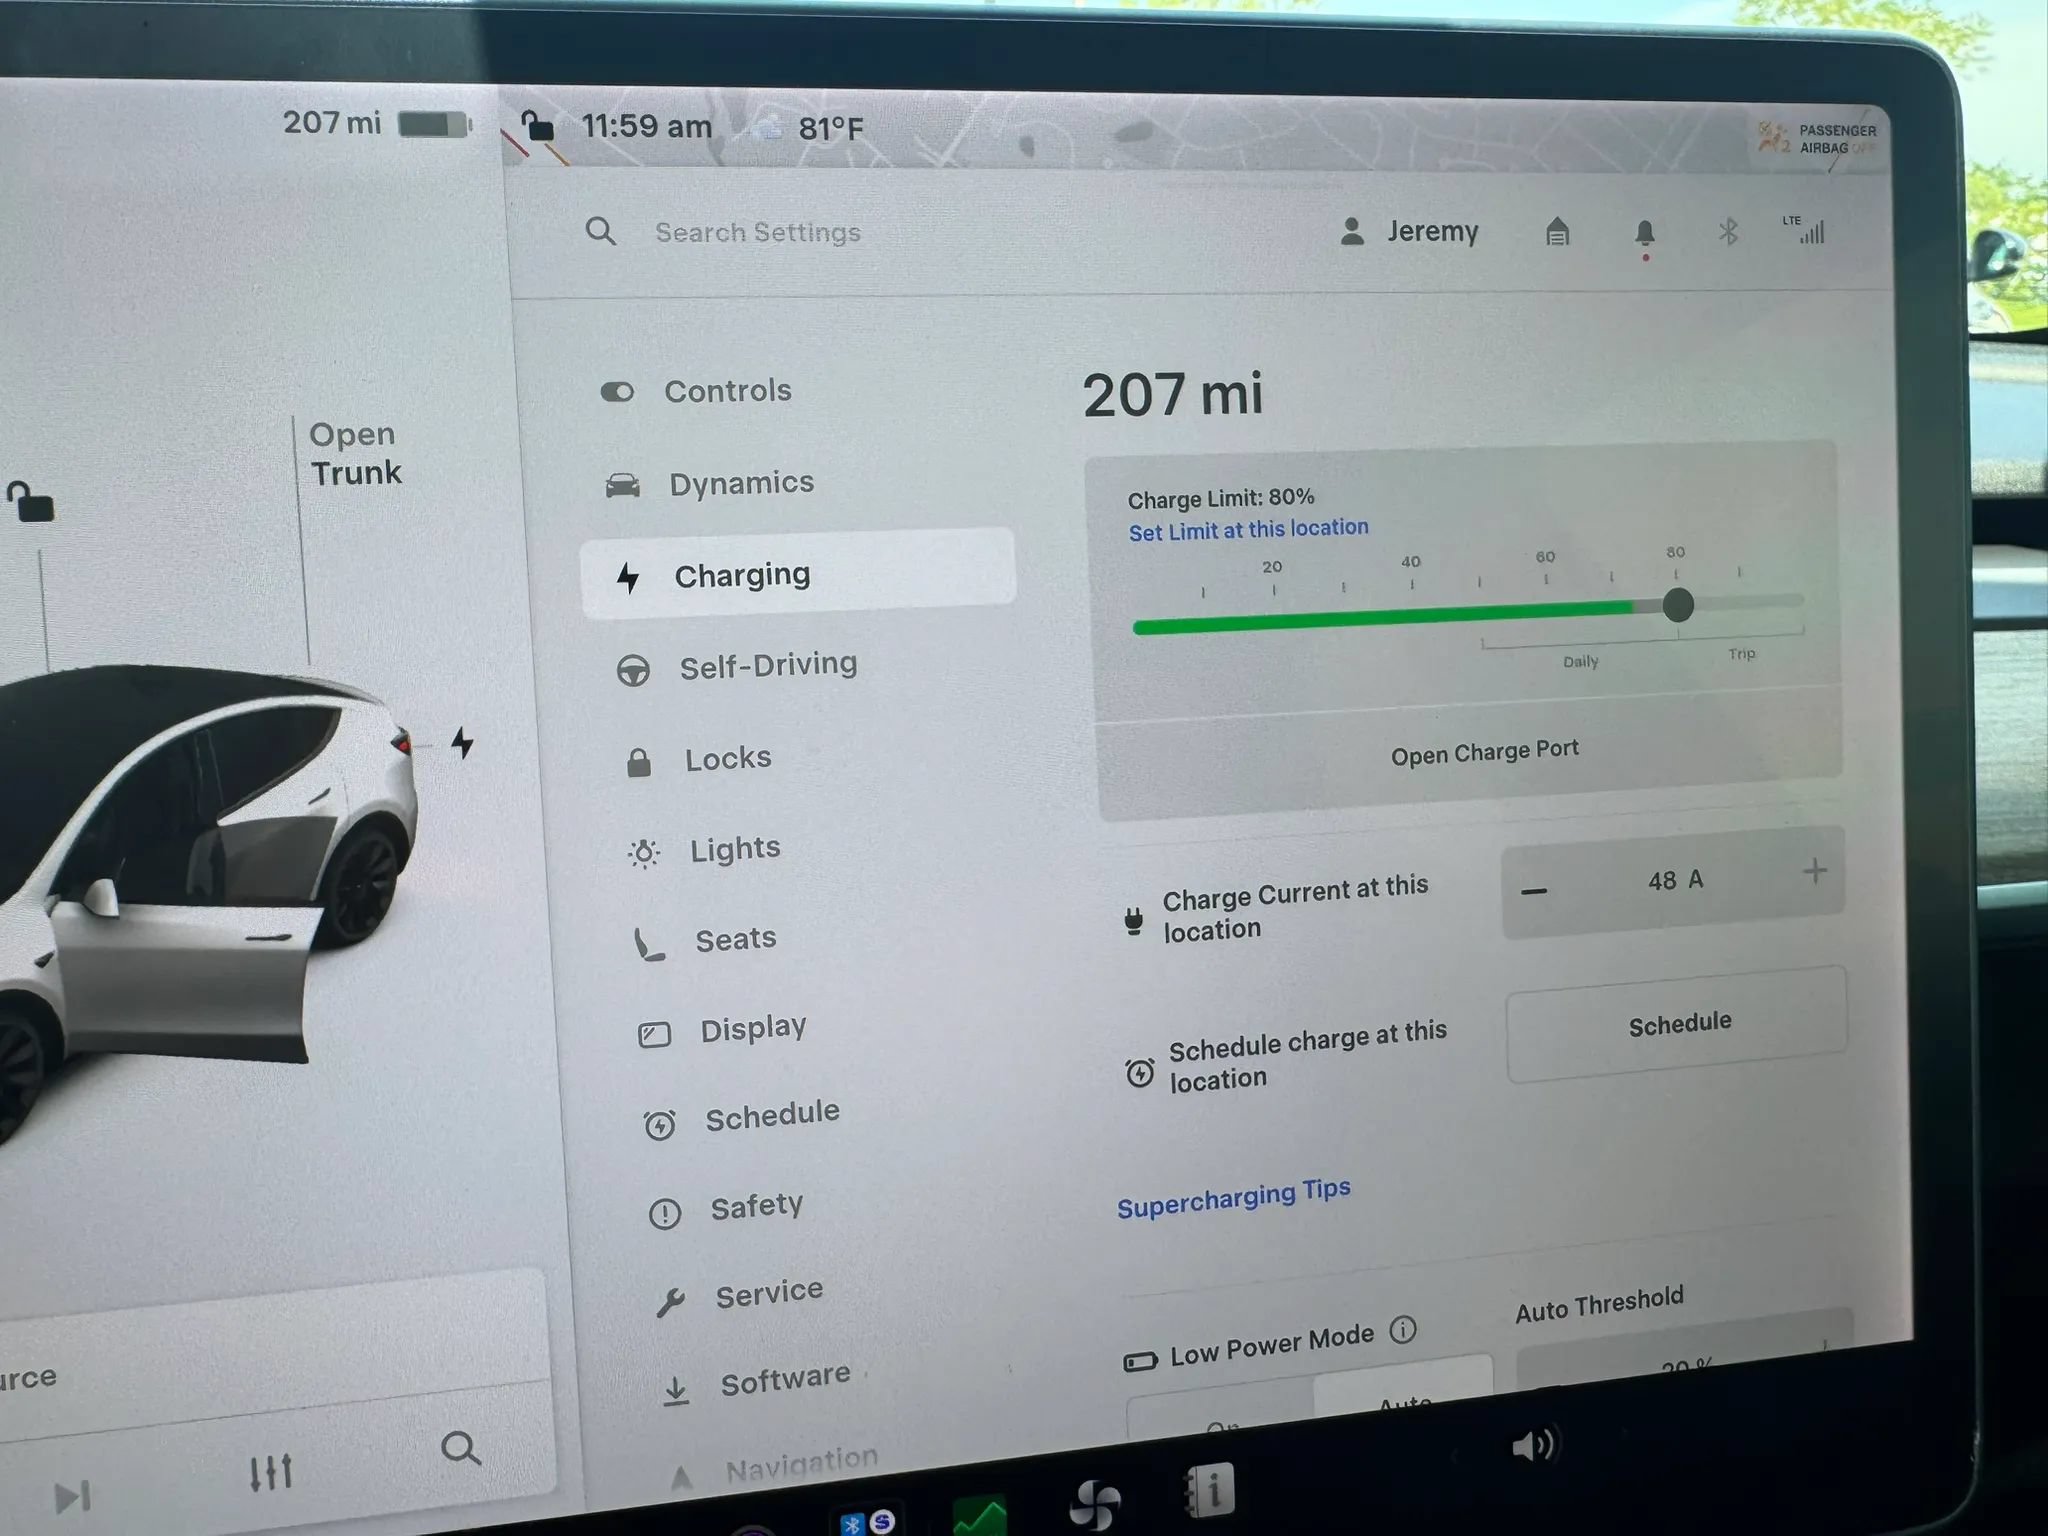The height and width of the screenshot is (1536, 2048).
Task: Tap the 'Daily' range label under the slider
Action: tap(1580, 661)
